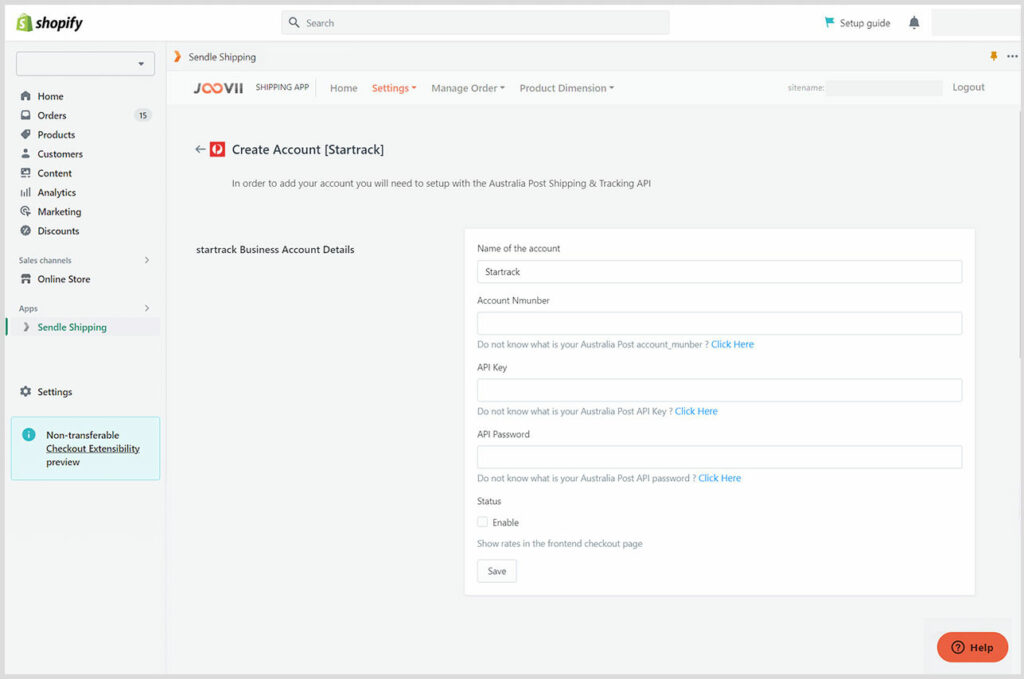Click the Shopify logo
Screen dimensions: 1024x679
(x=50, y=23)
